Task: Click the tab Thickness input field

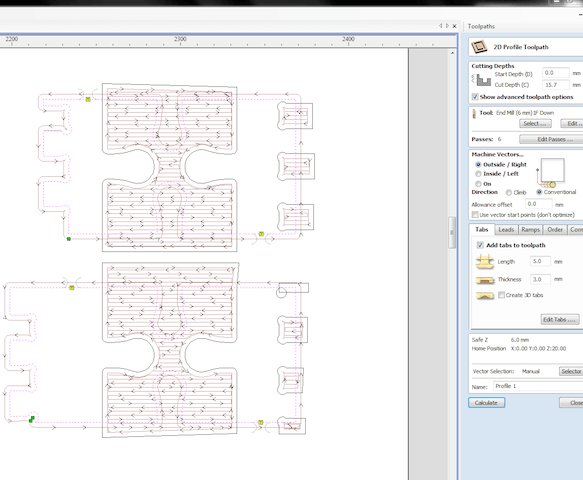Action: 540,279
